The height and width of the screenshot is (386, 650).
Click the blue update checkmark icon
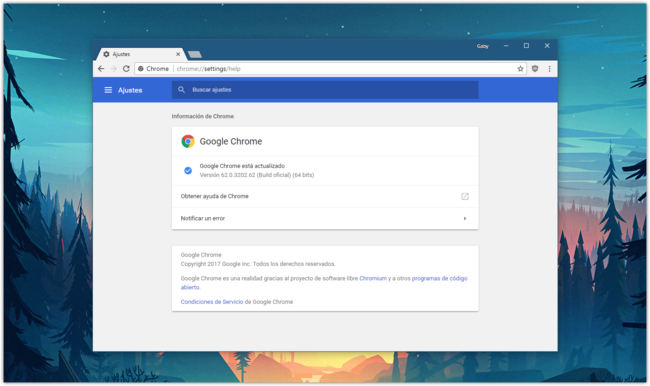[188, 170]
